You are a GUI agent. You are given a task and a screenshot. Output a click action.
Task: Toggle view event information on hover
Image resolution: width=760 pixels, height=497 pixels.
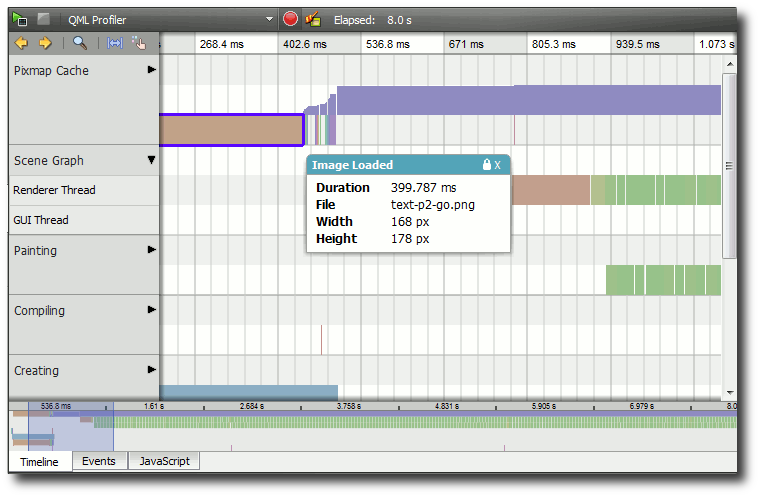click(x=138, y=43)
